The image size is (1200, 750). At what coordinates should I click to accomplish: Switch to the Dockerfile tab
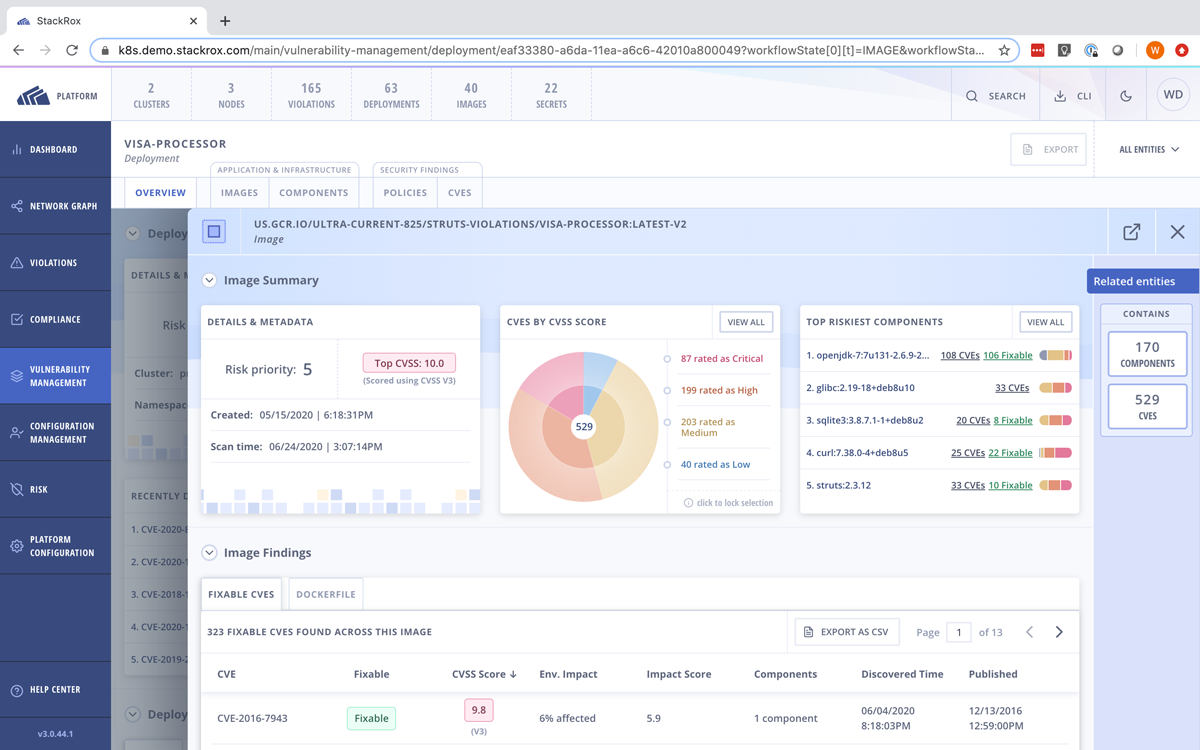326,594
